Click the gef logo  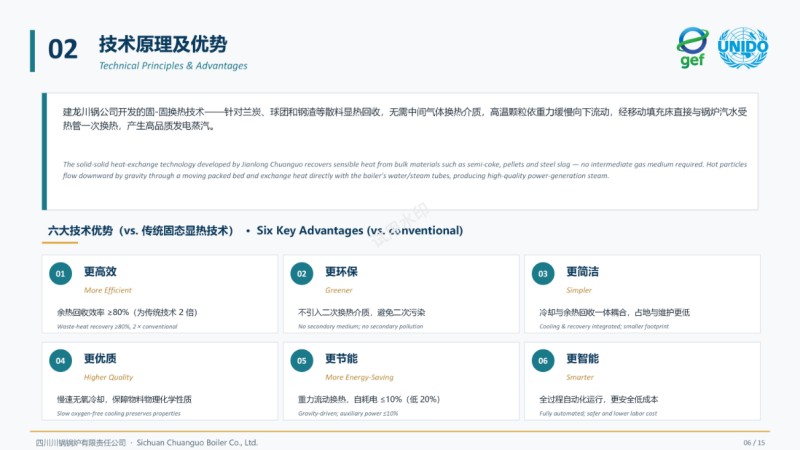coord(693,48)
